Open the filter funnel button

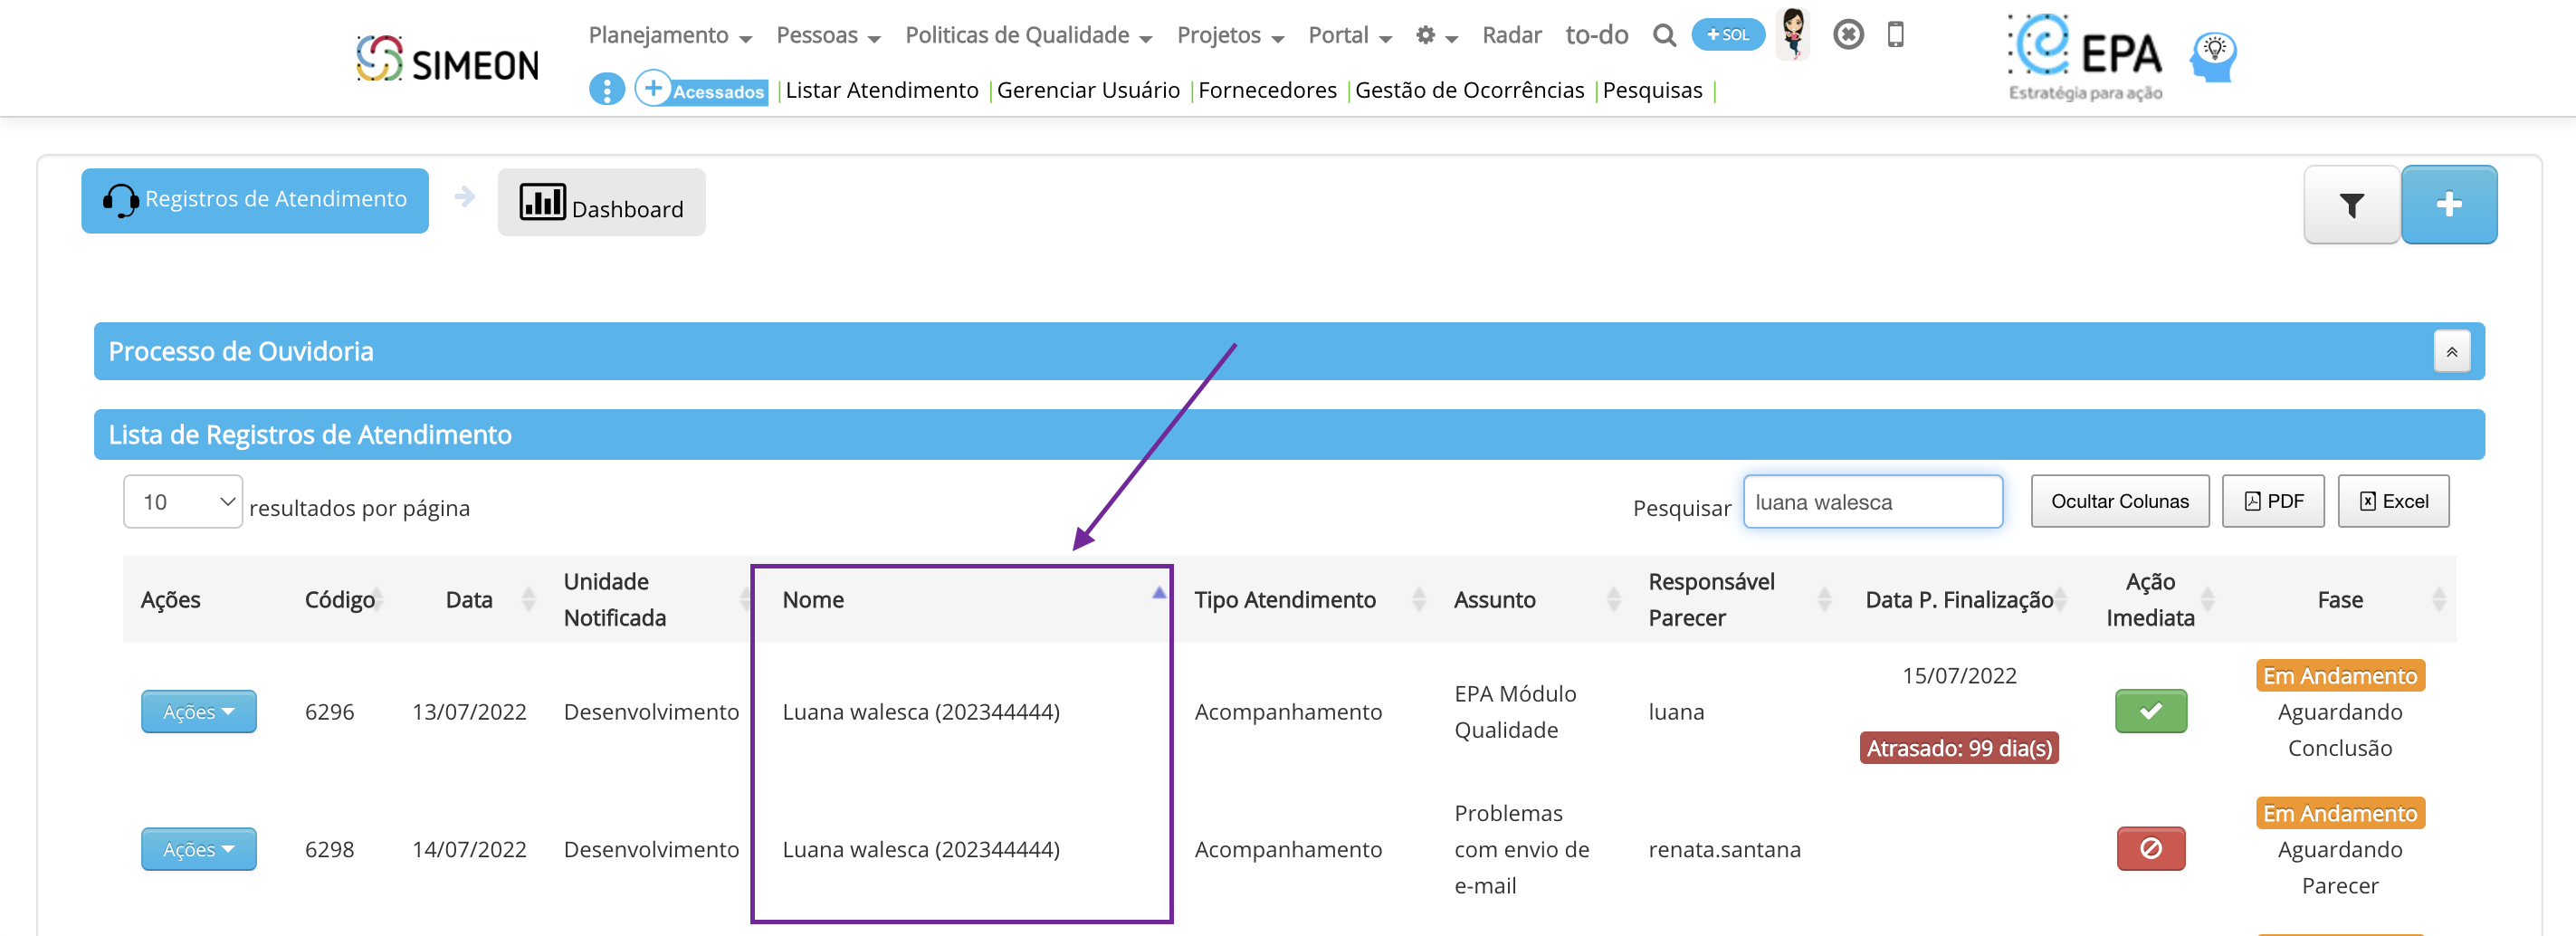click(2351, 205)
